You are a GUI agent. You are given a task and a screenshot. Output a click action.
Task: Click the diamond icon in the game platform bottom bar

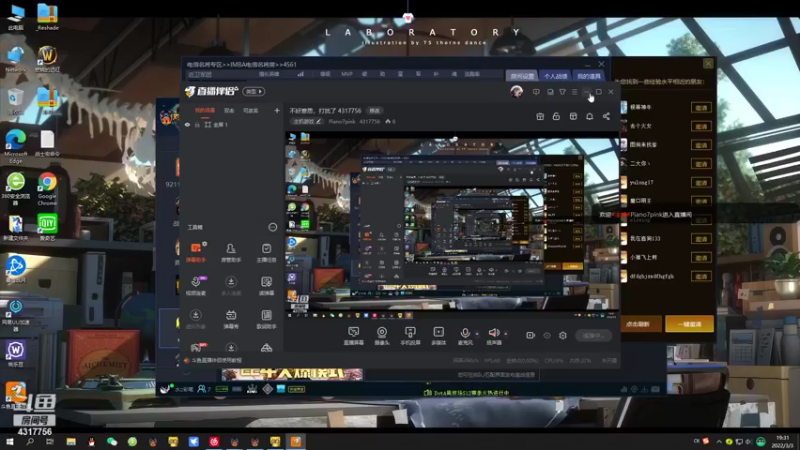click(x=268, y=389)
